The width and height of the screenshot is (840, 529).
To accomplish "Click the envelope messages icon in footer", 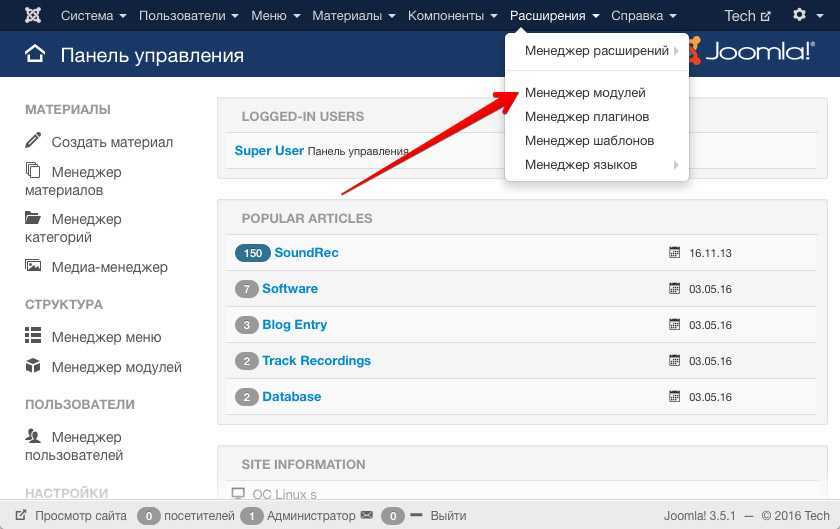I will [x=367, y=516].
